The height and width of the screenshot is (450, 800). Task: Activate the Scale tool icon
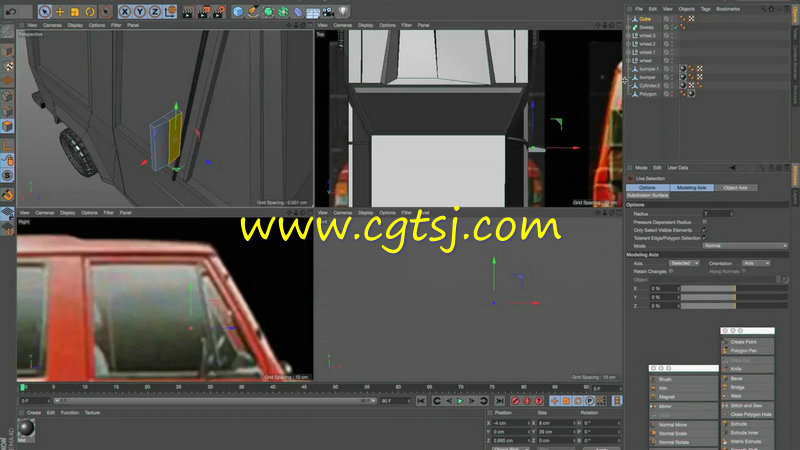74,11
